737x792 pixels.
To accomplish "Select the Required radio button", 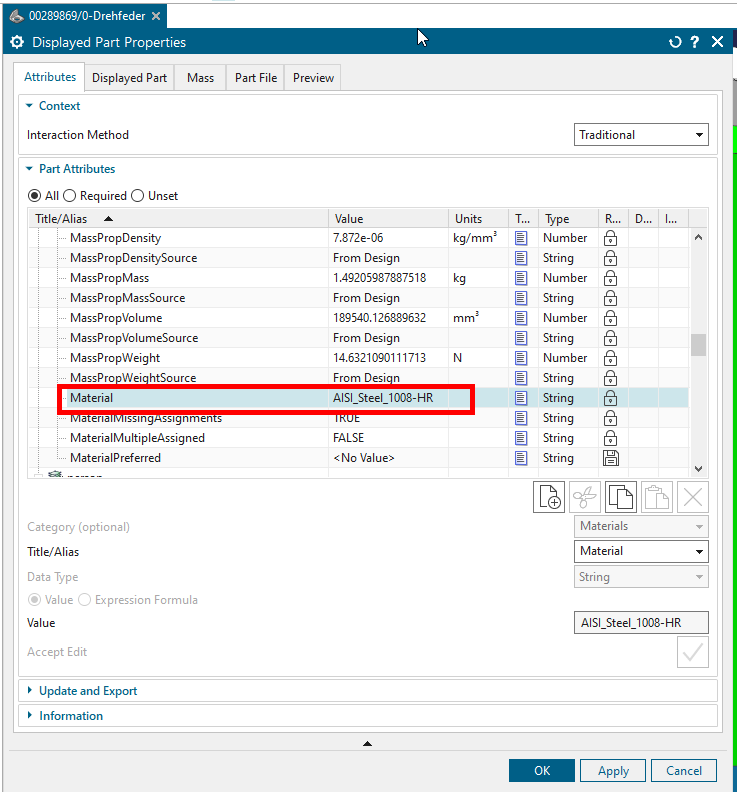I will point(69,195).
